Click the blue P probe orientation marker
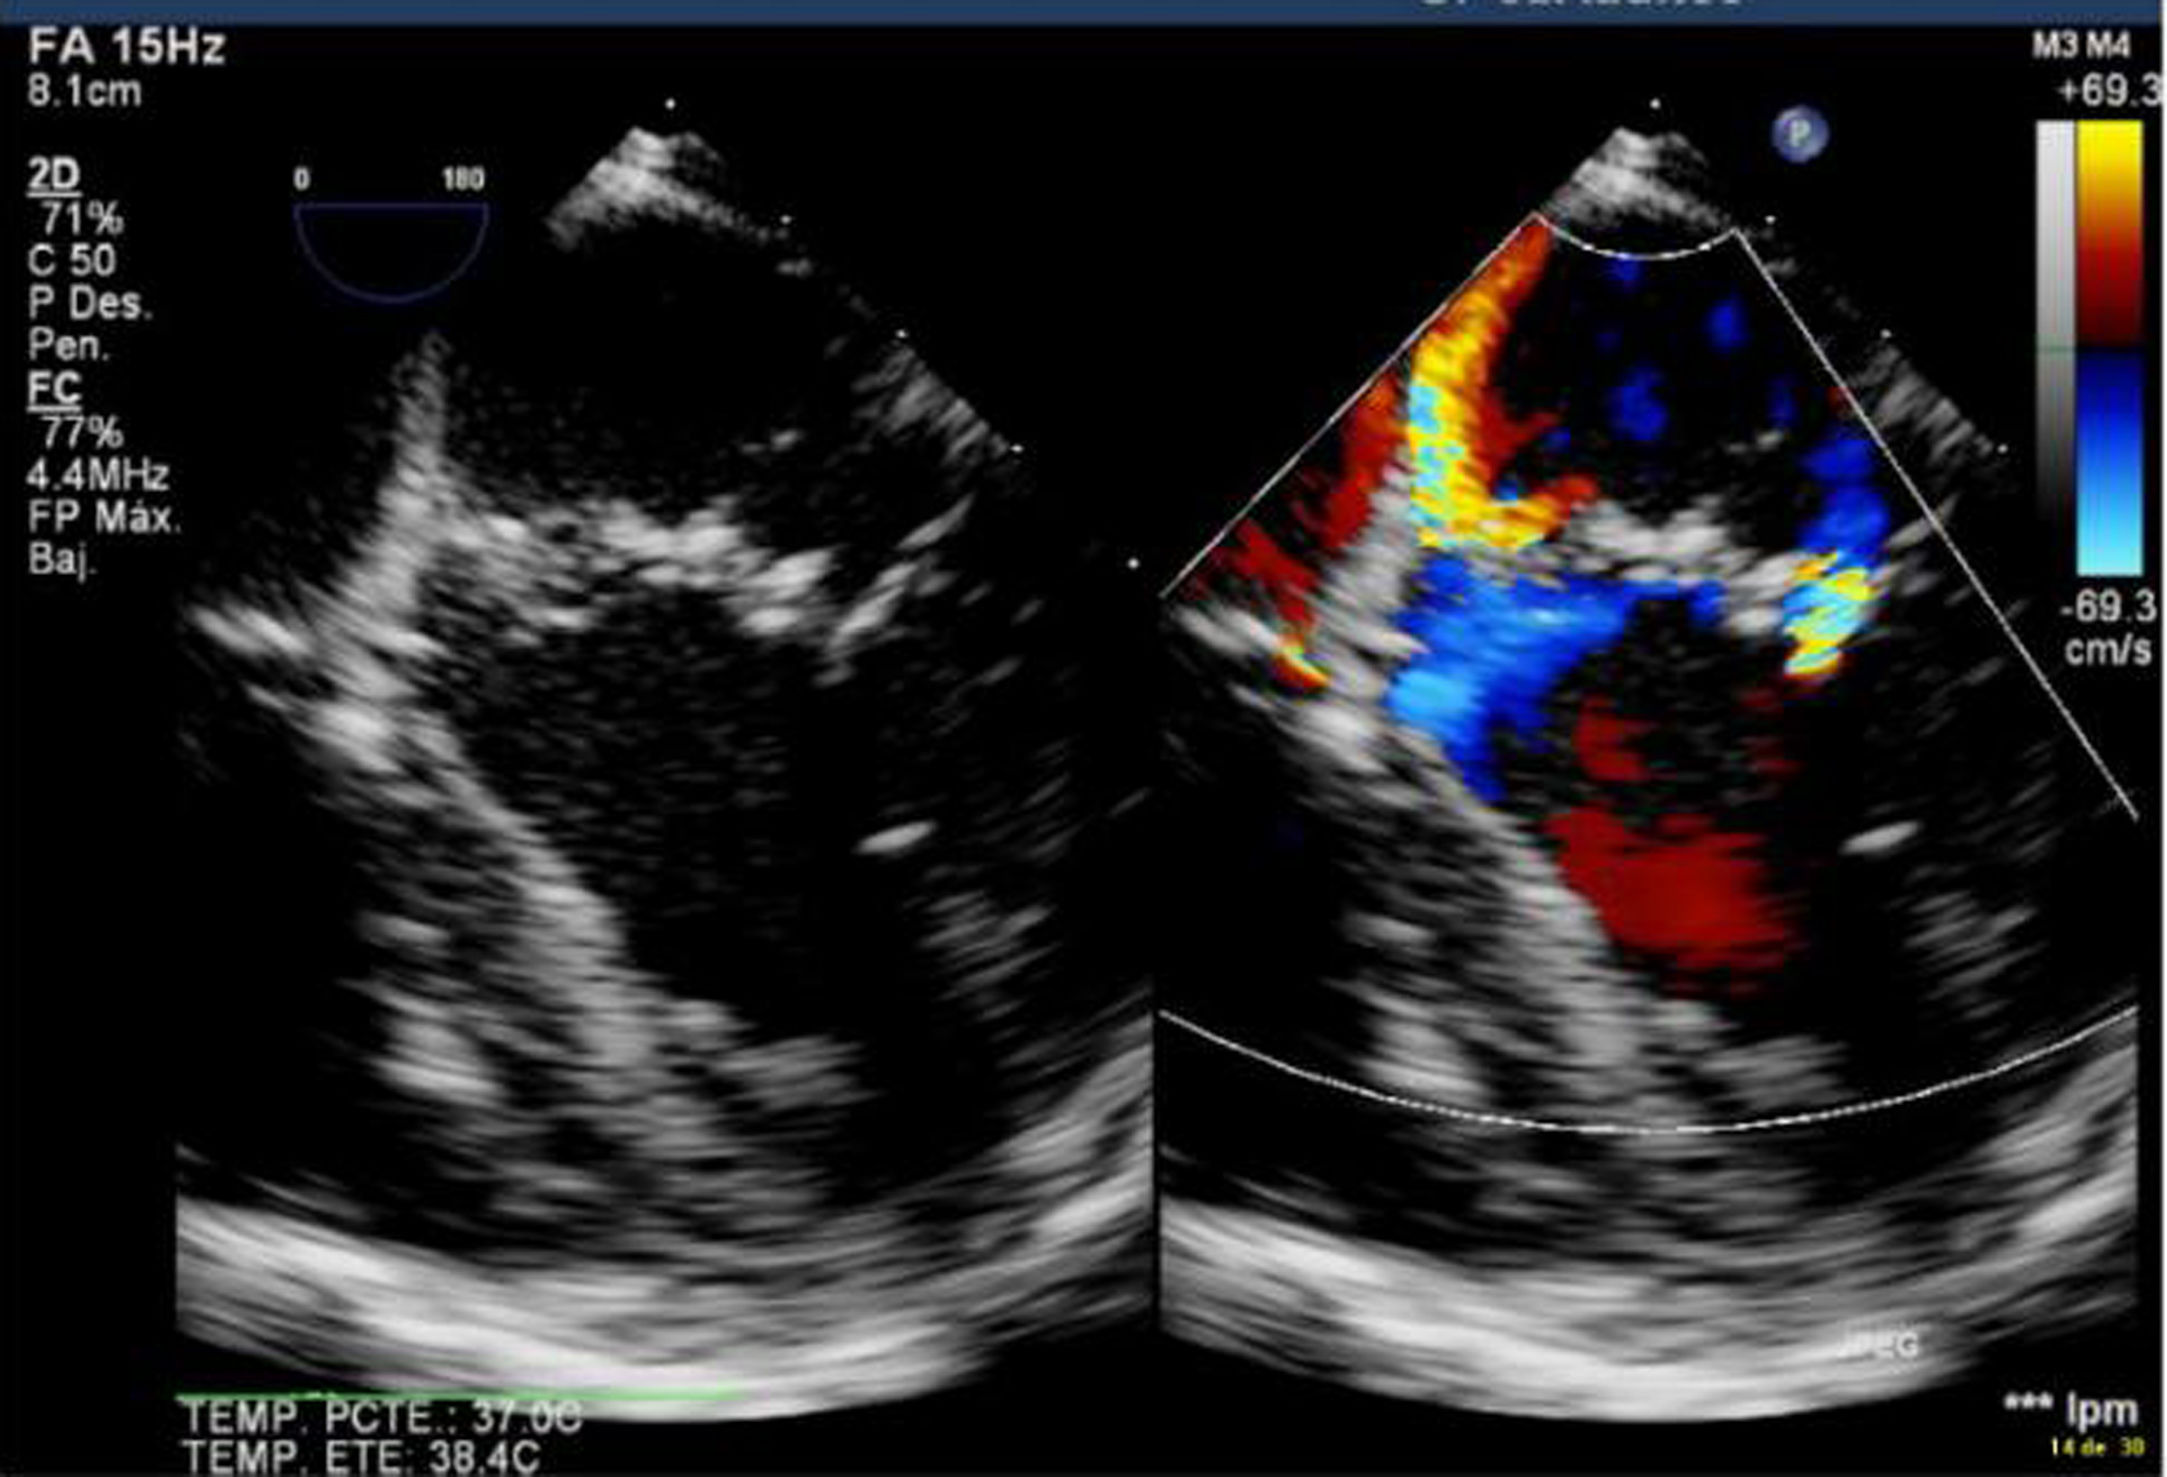The height and width of the screenshot is (1477, 2167). [1801, 134]
